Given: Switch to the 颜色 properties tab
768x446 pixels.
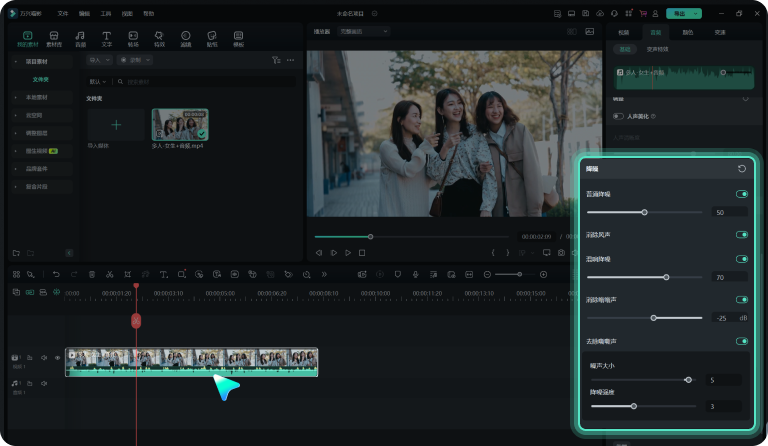Looking at the screenshot, I should pyautogui.click(x=687, y=32).
